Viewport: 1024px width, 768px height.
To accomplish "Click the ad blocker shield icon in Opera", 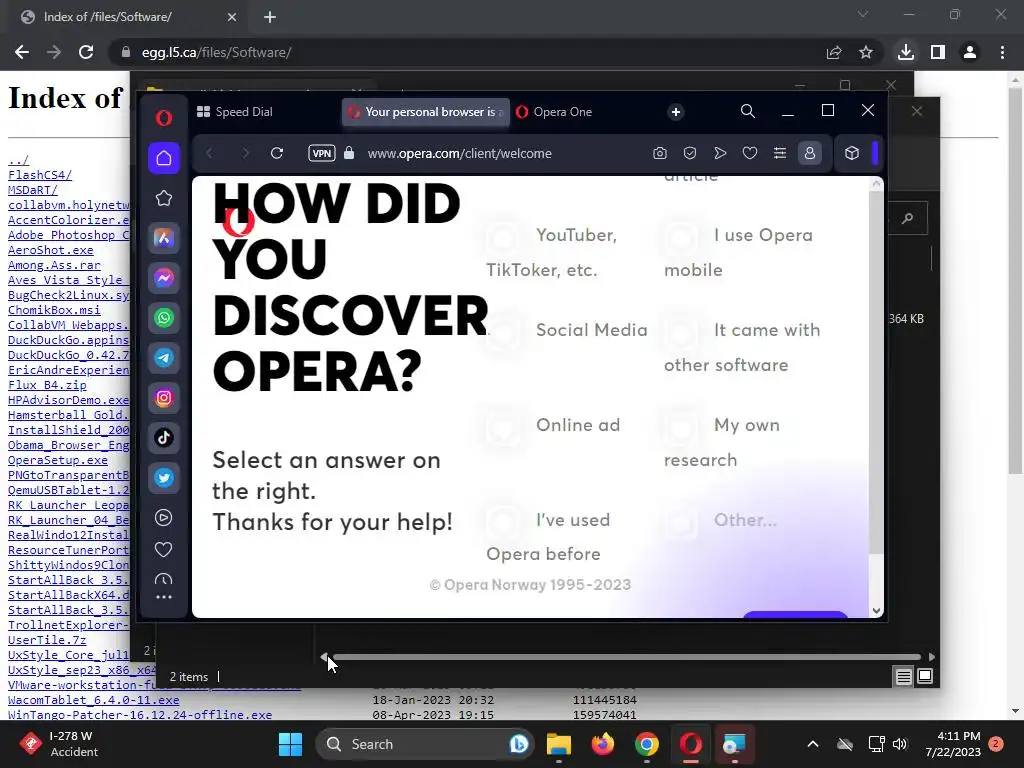I will [x=690, y=153].
